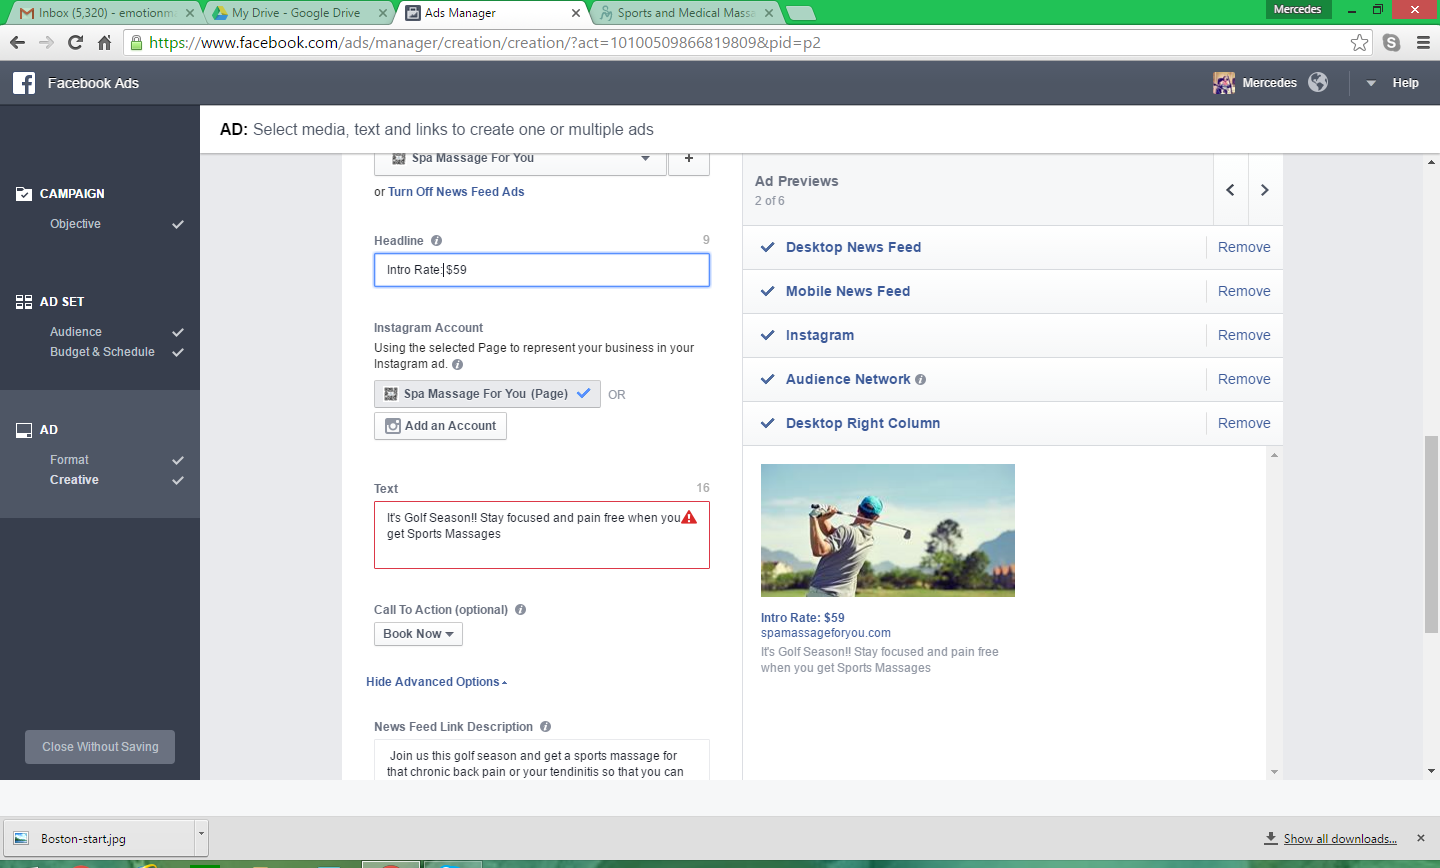This screenshot has width=1440, height=868.
Task: Toggle the Desktop News Feed checkmark
Action: 768,247
